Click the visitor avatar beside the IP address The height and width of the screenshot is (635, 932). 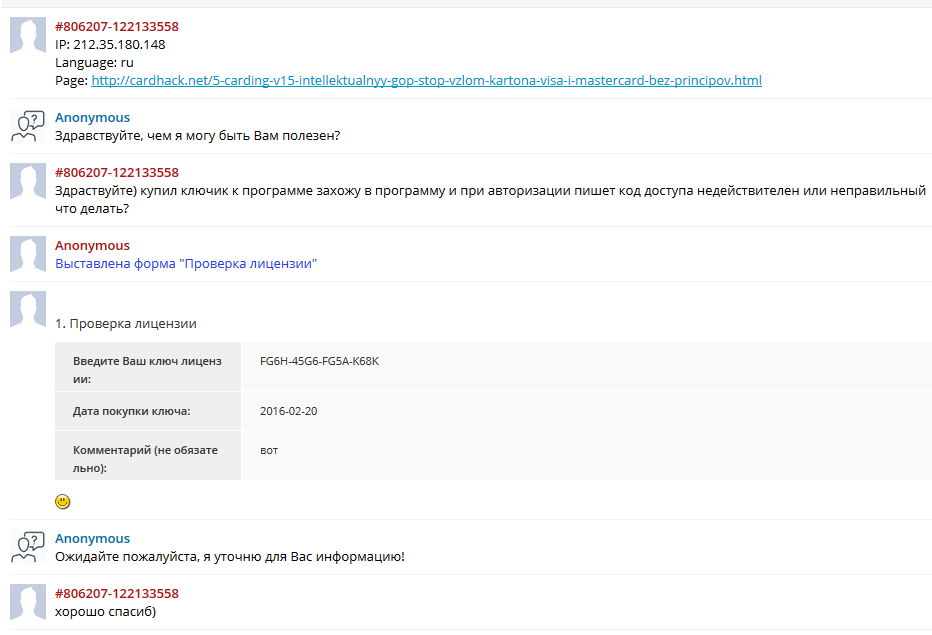point(28,35)
